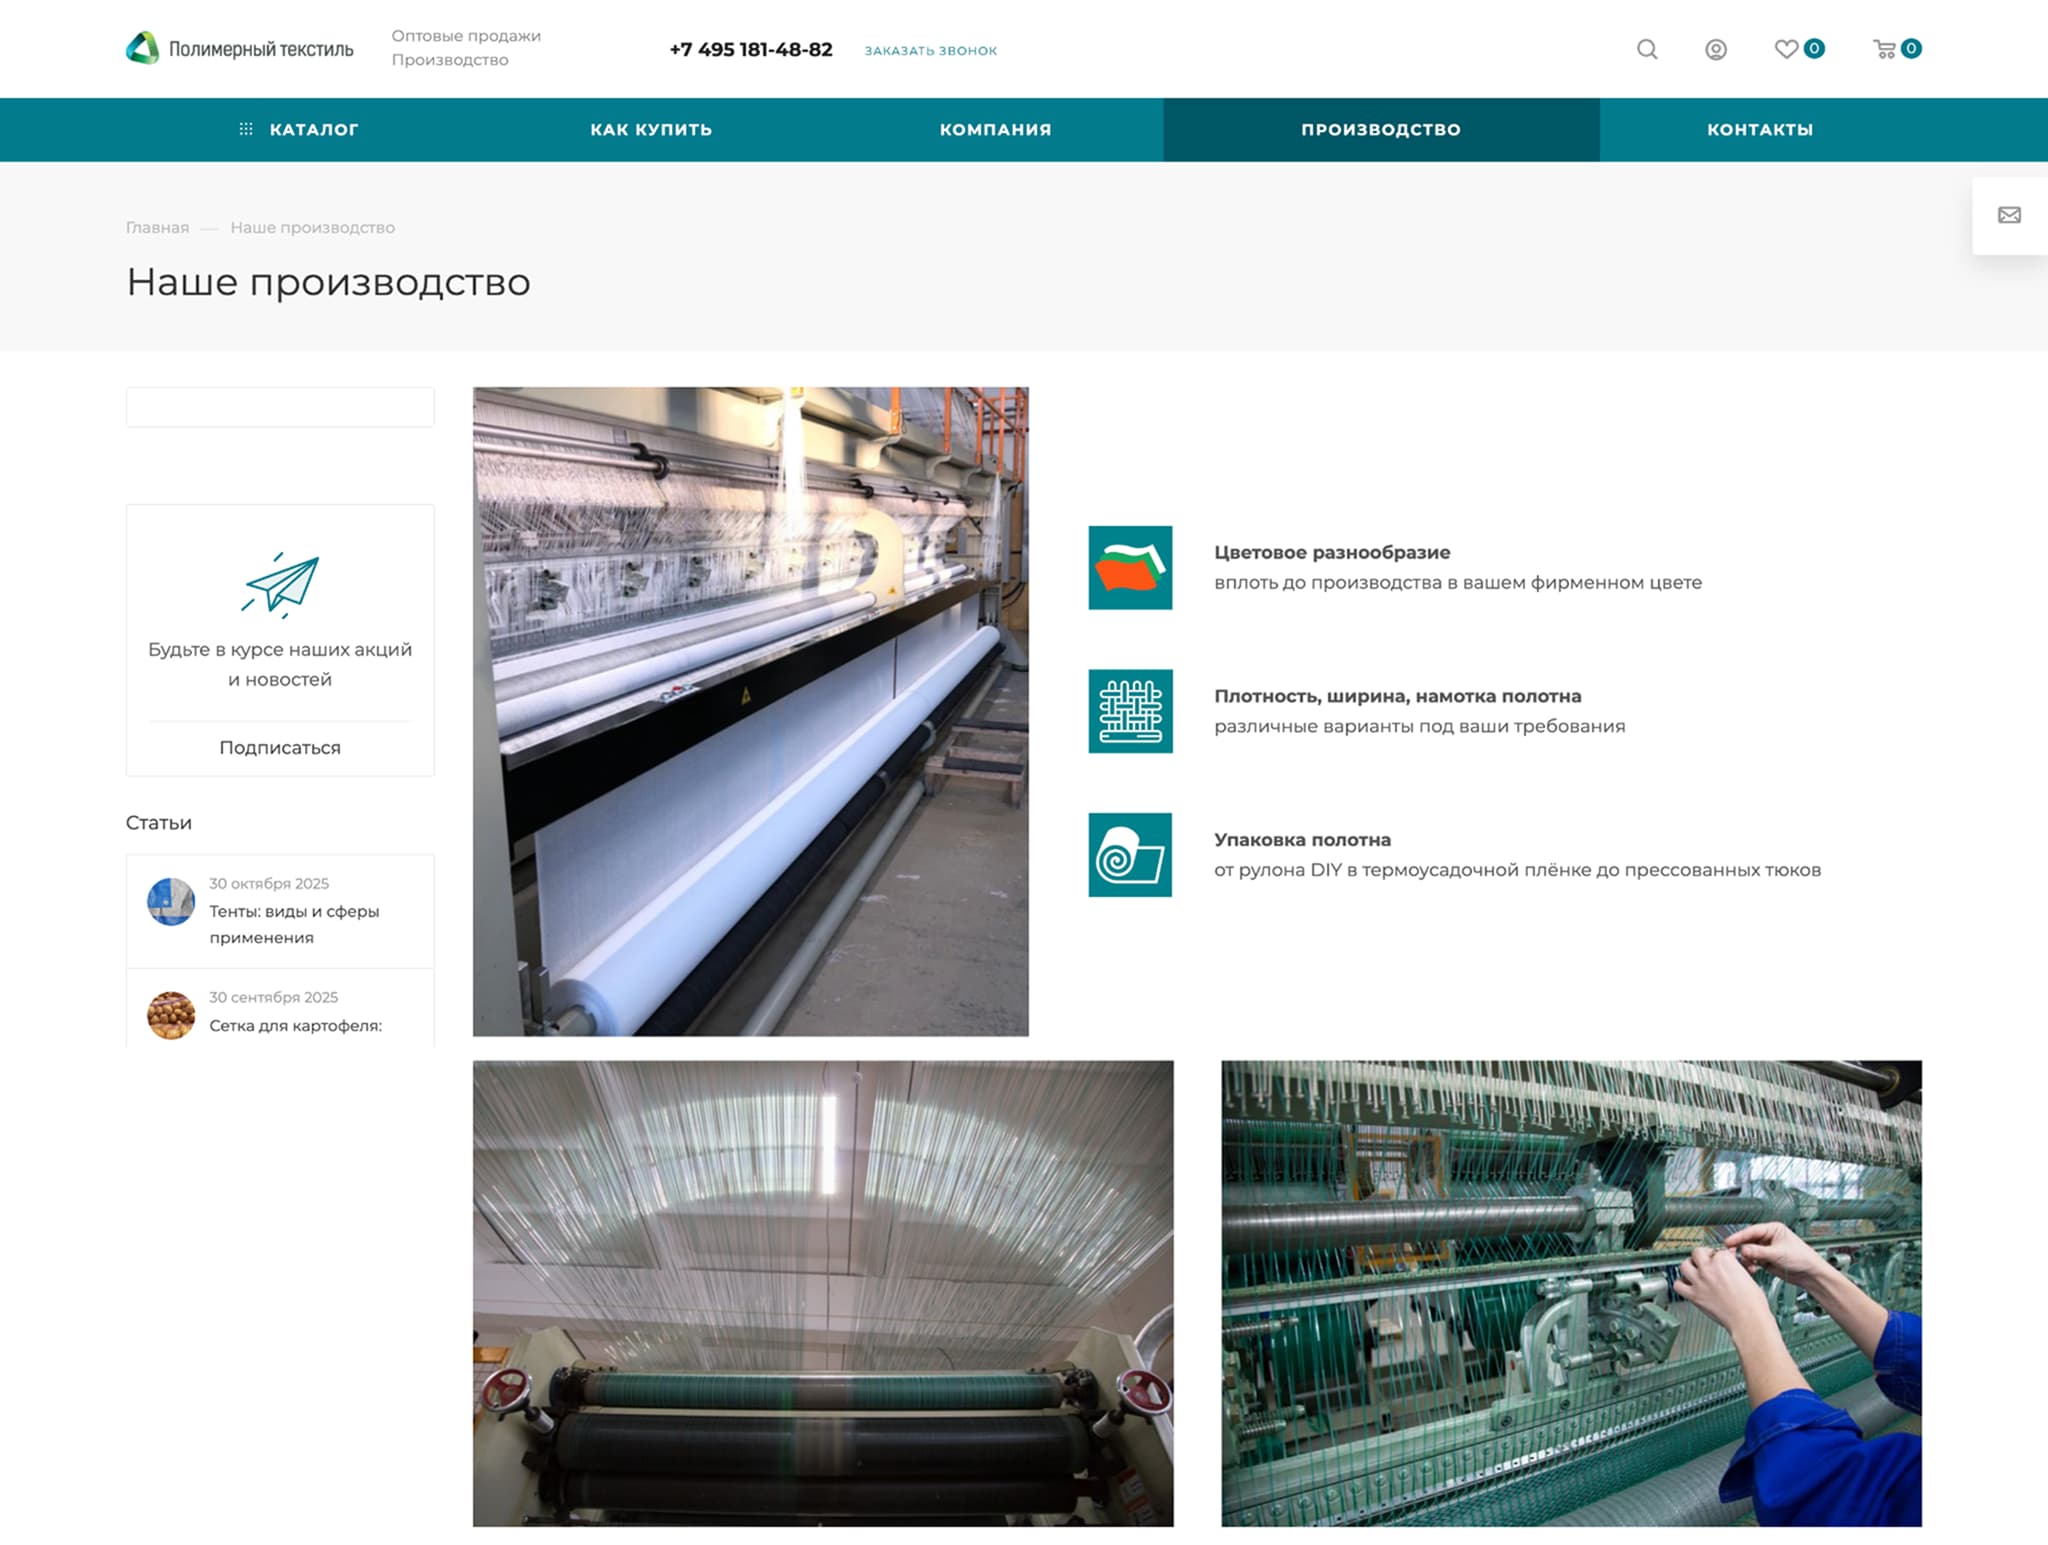Click the envelope feedback icon
Viewport: 2048px width, 1545px height.
2008,215
